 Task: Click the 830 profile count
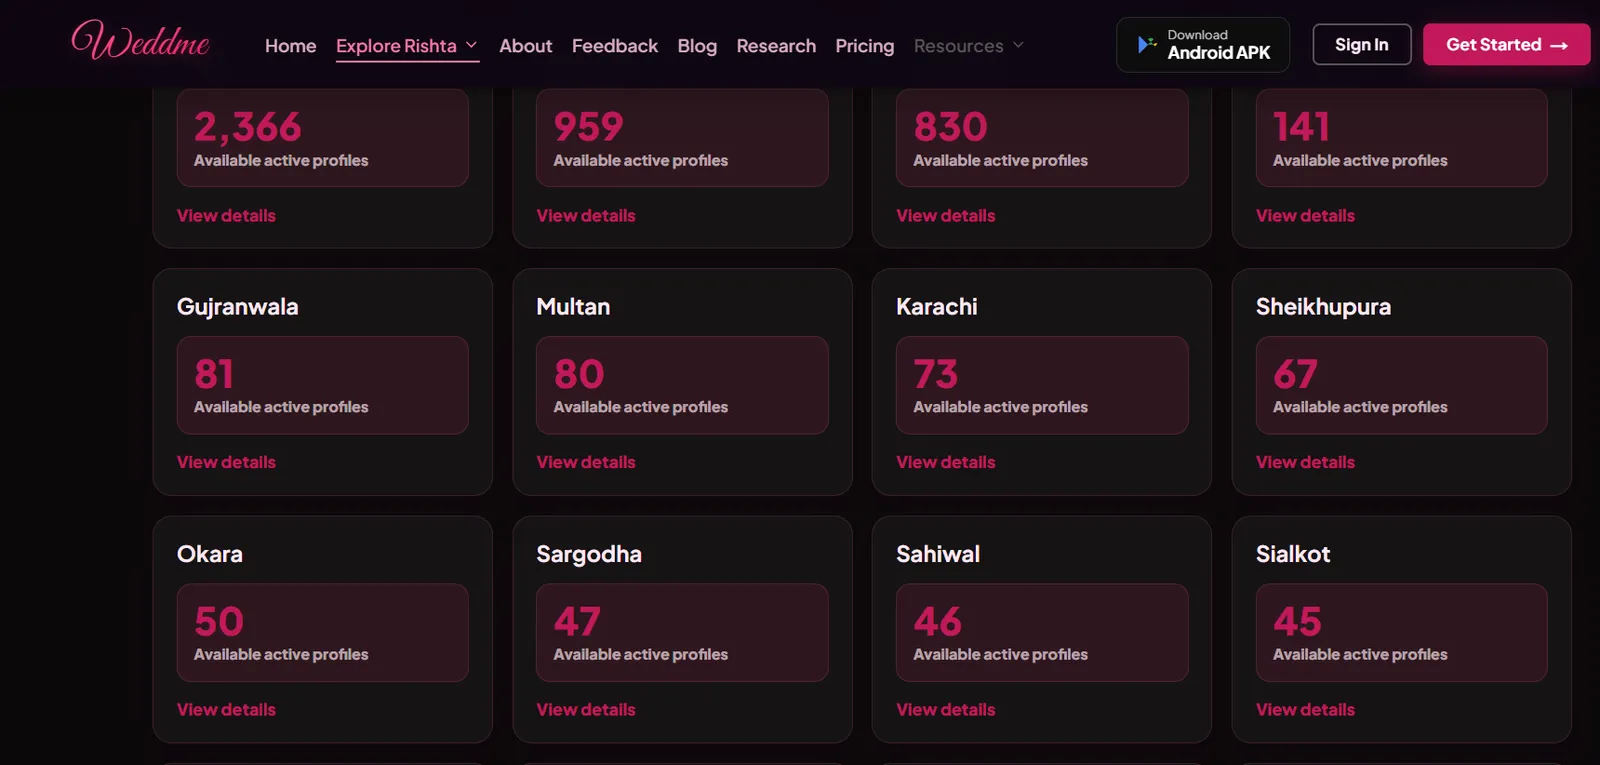(x=951, y=127)
